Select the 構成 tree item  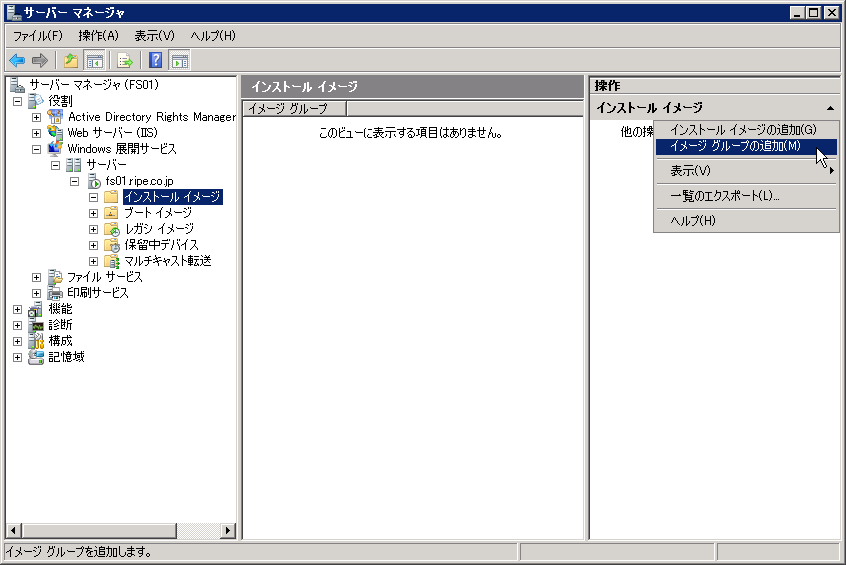pos(60,341)
